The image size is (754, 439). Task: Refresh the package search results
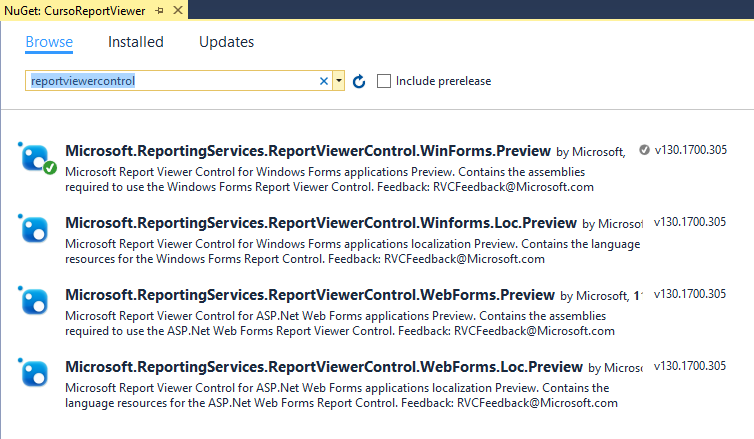[359, 81]
